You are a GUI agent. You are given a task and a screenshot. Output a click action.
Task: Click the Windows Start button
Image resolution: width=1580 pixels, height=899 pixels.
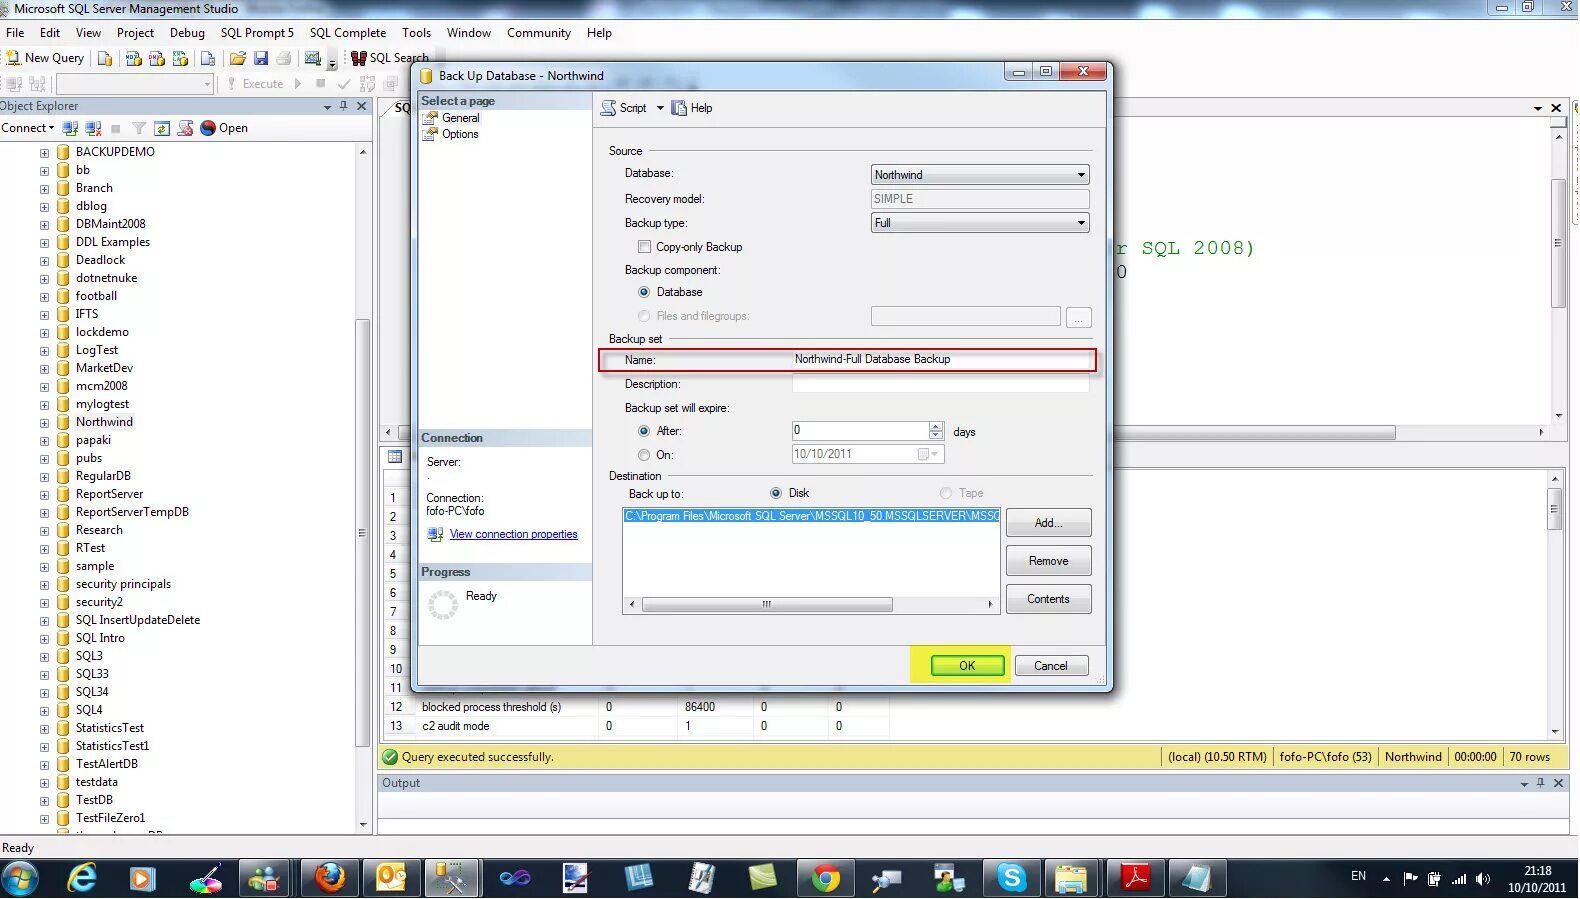20,878
